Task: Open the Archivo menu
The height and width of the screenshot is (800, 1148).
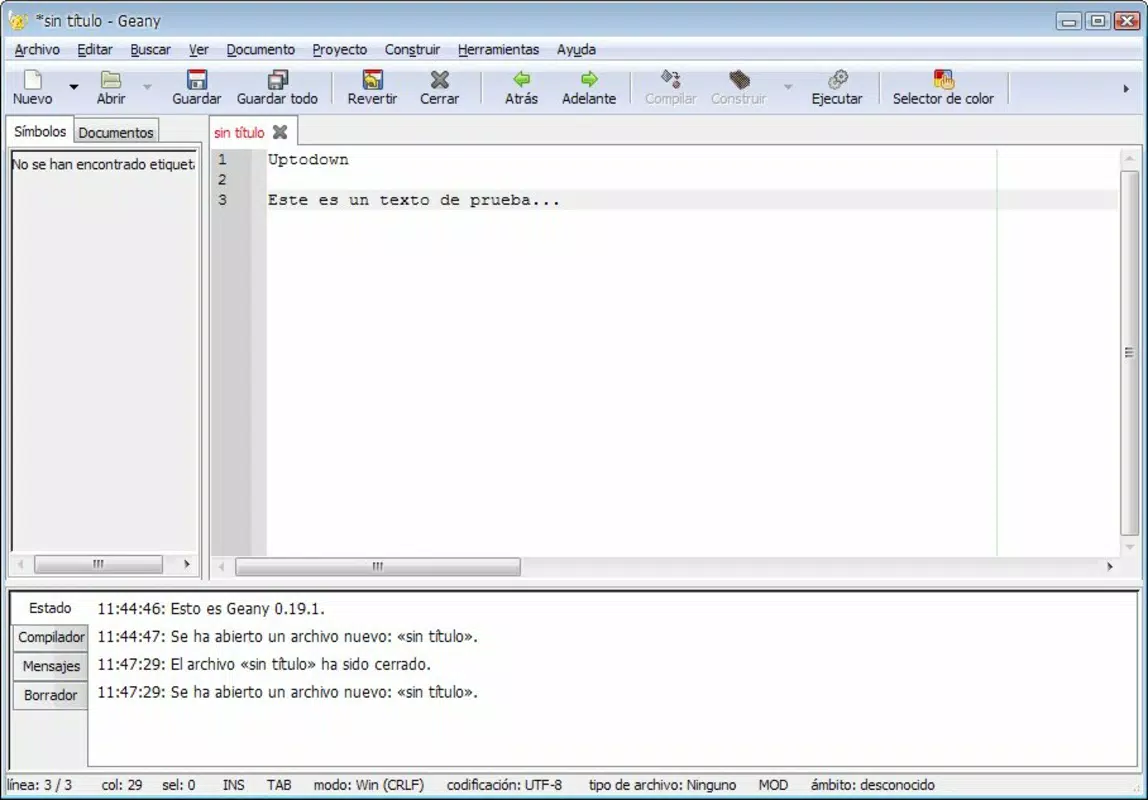Action: [37, 50]
